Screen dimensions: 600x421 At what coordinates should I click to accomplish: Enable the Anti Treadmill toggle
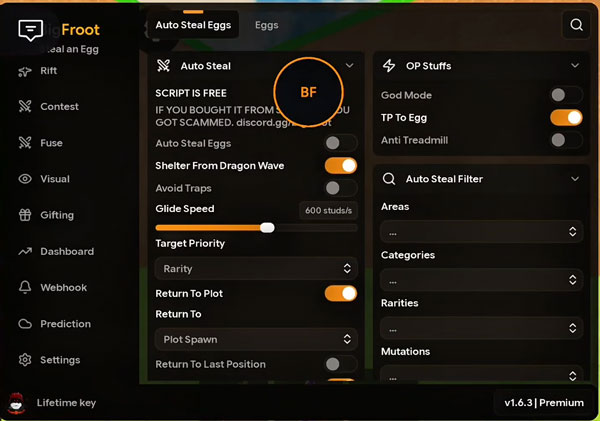[x=566, y=140]
